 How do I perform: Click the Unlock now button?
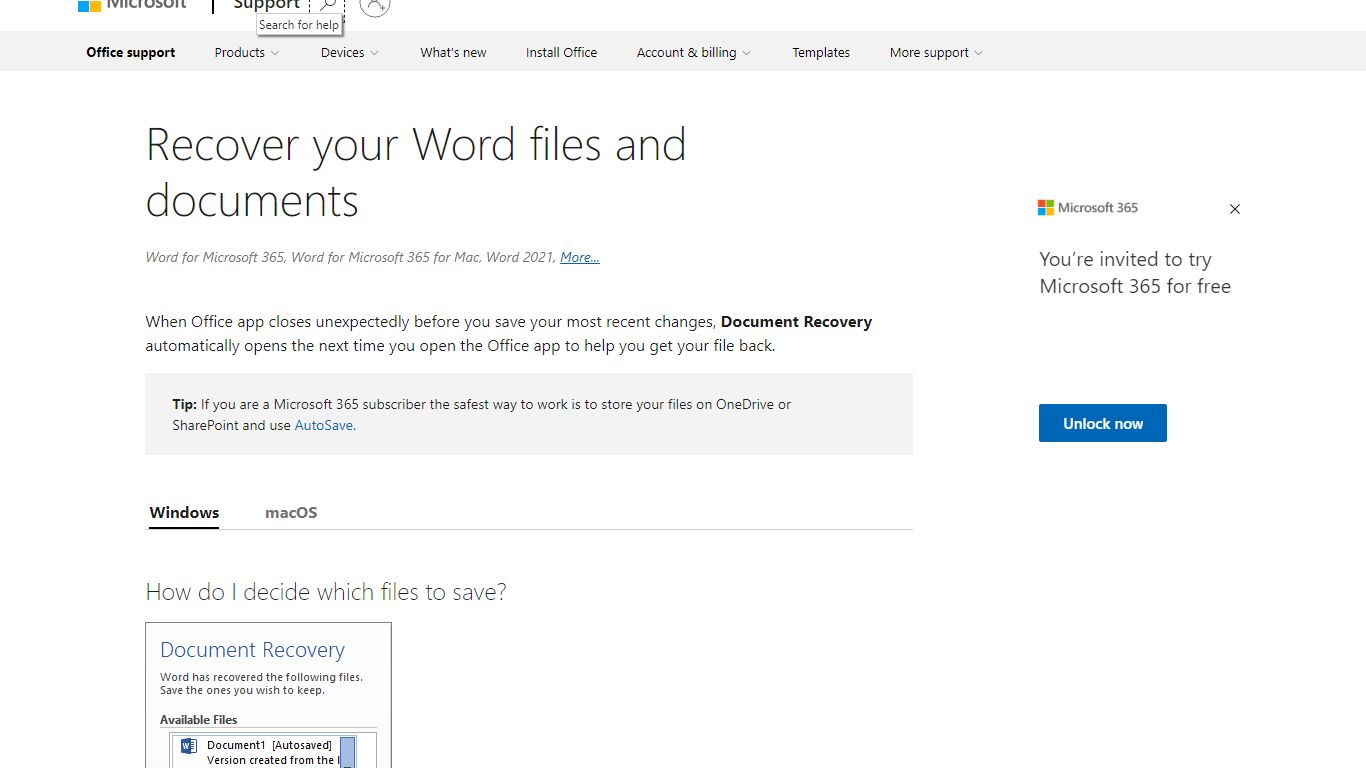pyautogui.click(x=1103, y=423)
